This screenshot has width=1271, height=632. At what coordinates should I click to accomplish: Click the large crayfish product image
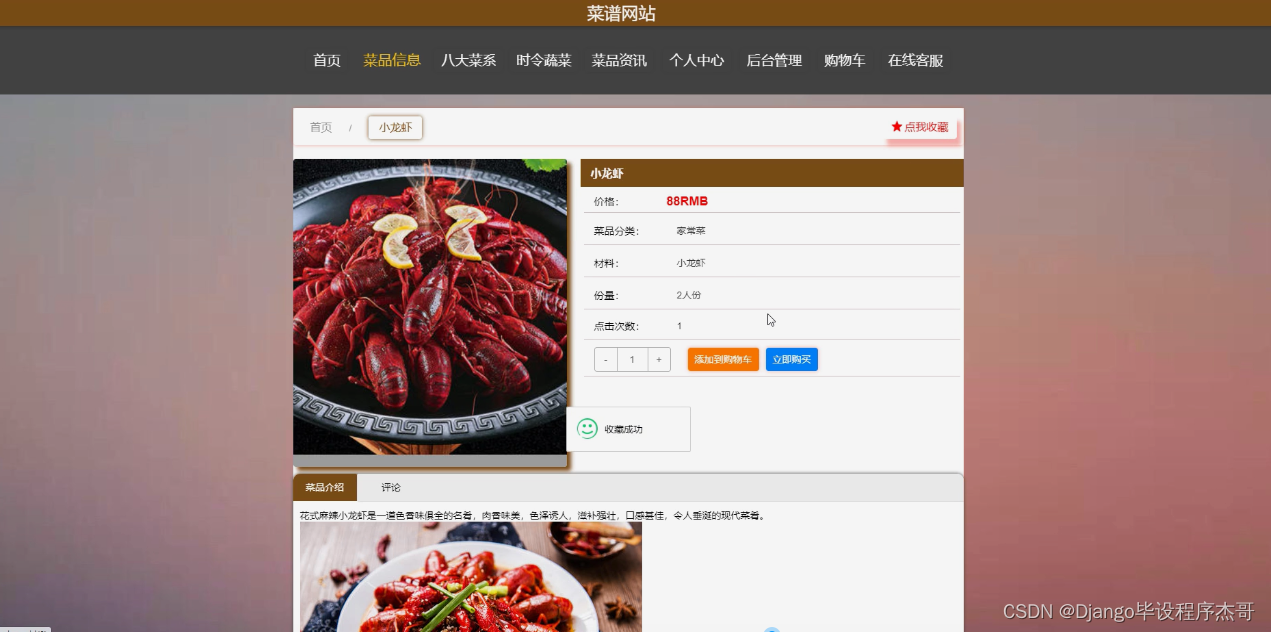[x=430, y=307]
